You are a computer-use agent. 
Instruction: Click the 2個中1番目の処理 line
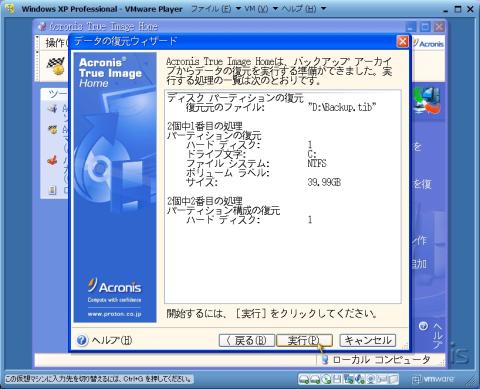point(205,126)
